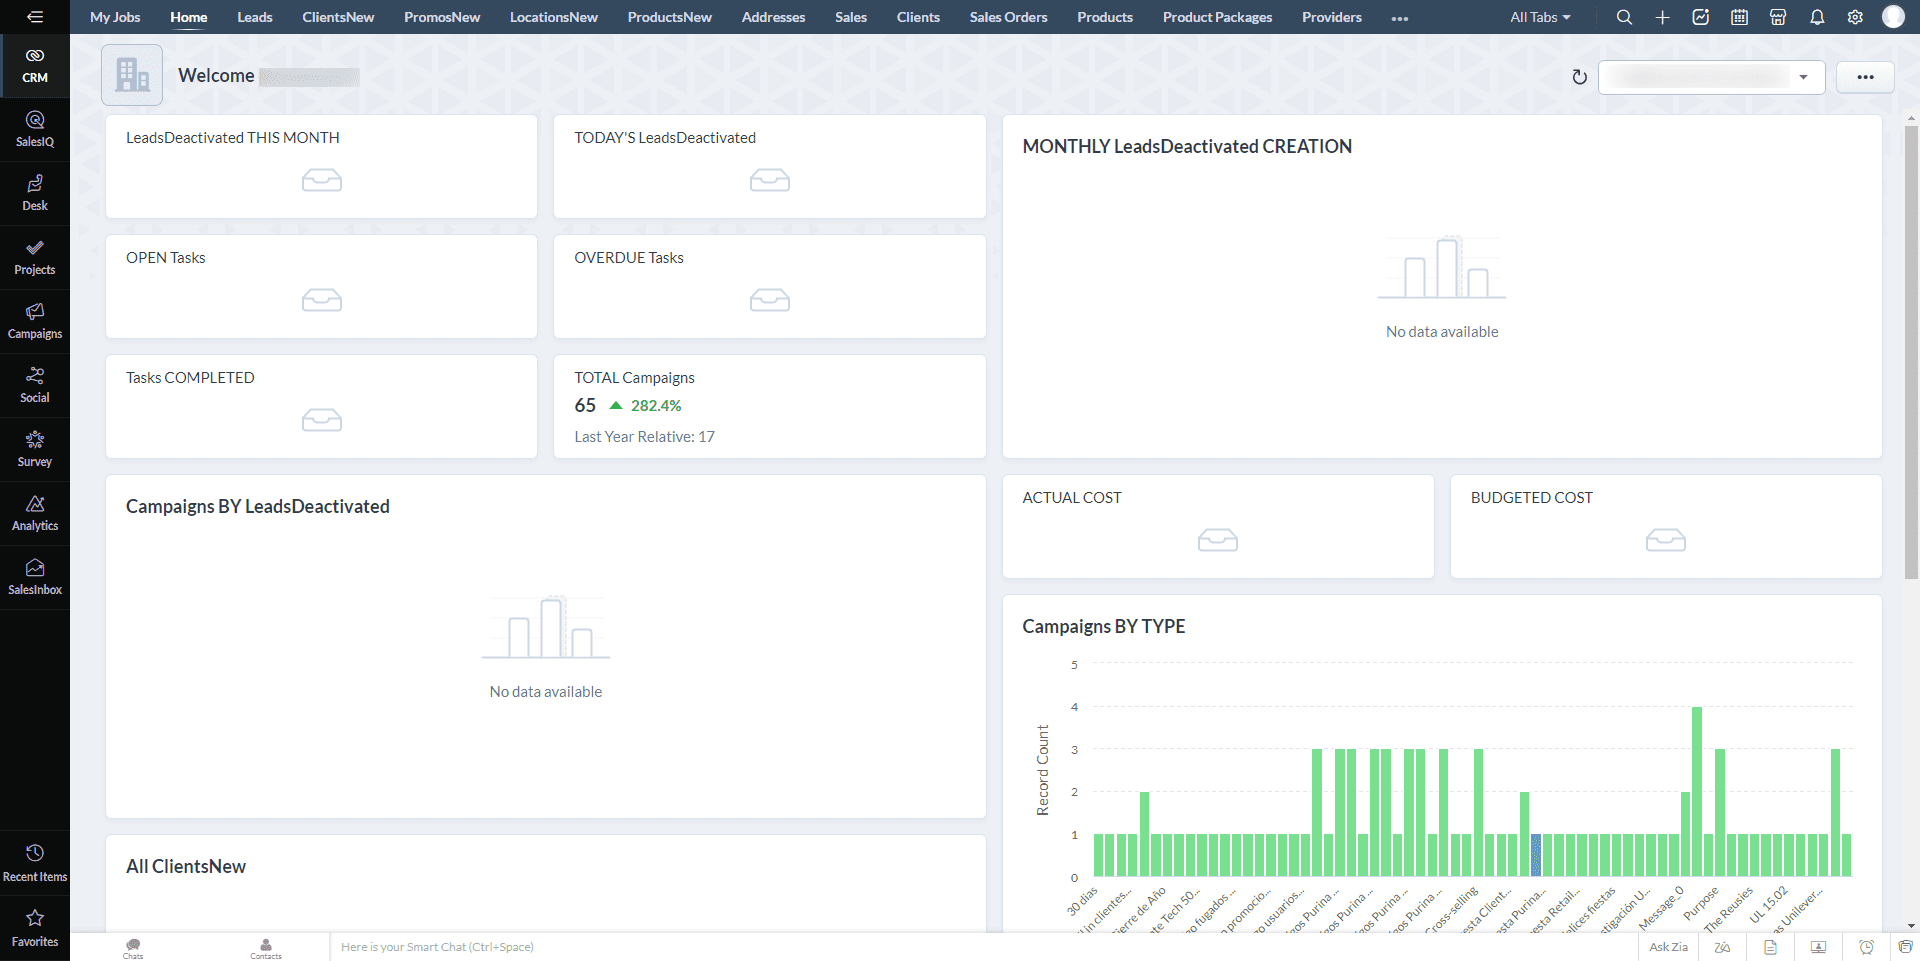The width and height of the screenshot is (1920, 961).
Task: Open the marketplace store icon
Action: click(1778, 17)
